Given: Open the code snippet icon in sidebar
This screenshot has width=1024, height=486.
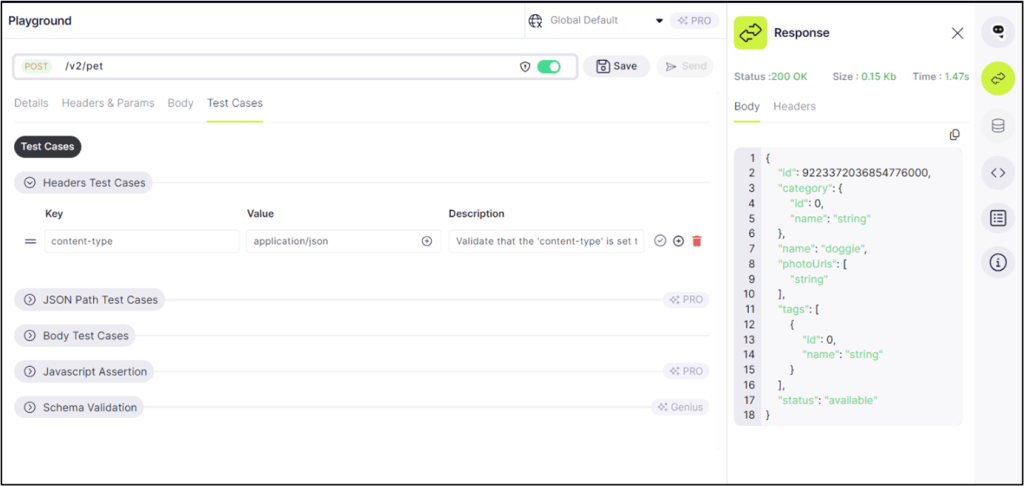Looking at the screenshot, I should 997,172.
